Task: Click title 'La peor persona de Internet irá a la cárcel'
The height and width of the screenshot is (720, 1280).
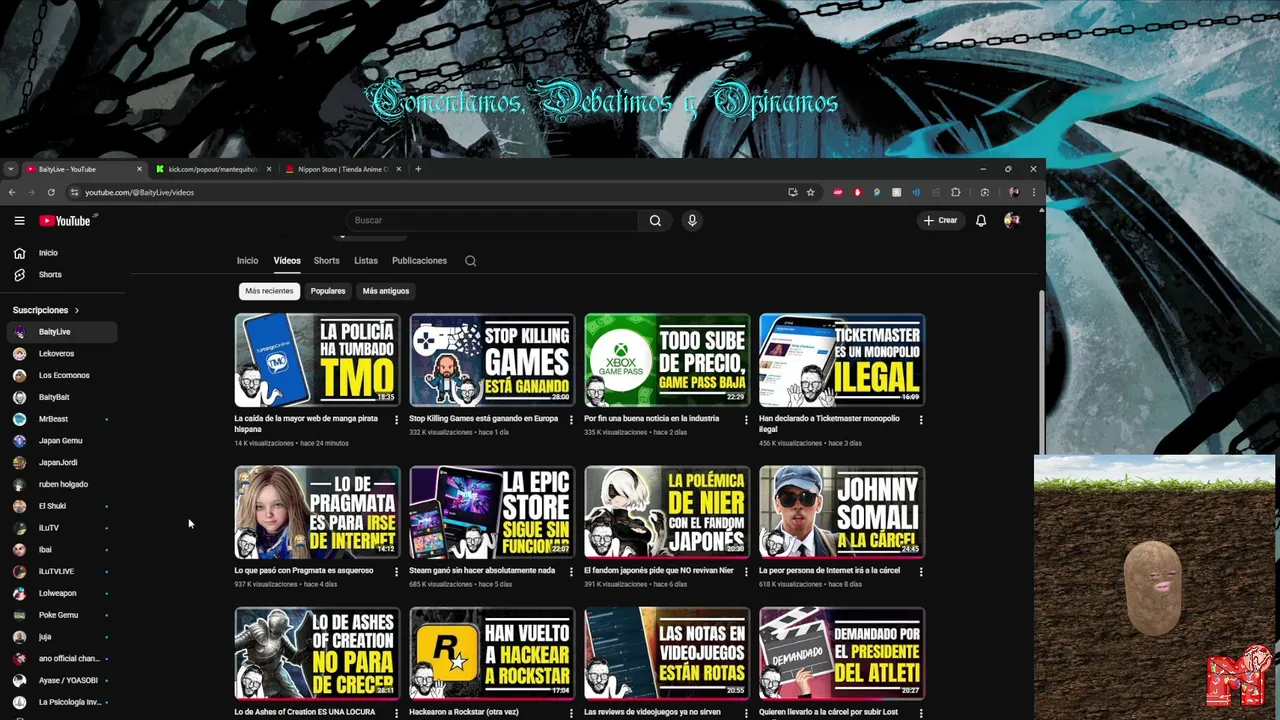Action: tap(829, 571)
